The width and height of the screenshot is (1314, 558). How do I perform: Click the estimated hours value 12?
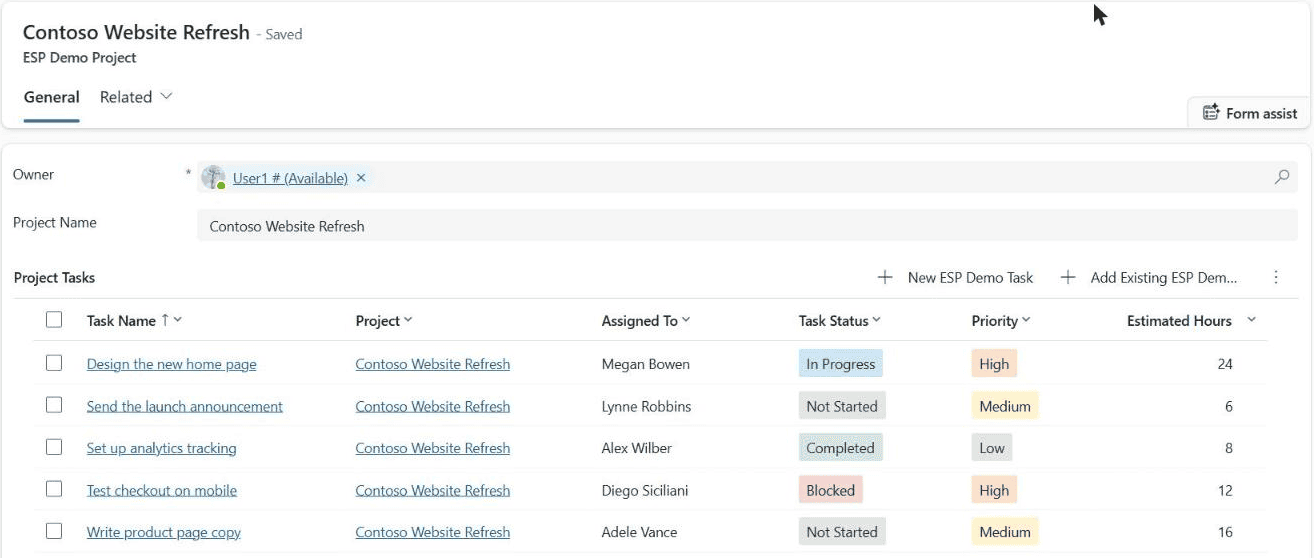click(1225, 490)
